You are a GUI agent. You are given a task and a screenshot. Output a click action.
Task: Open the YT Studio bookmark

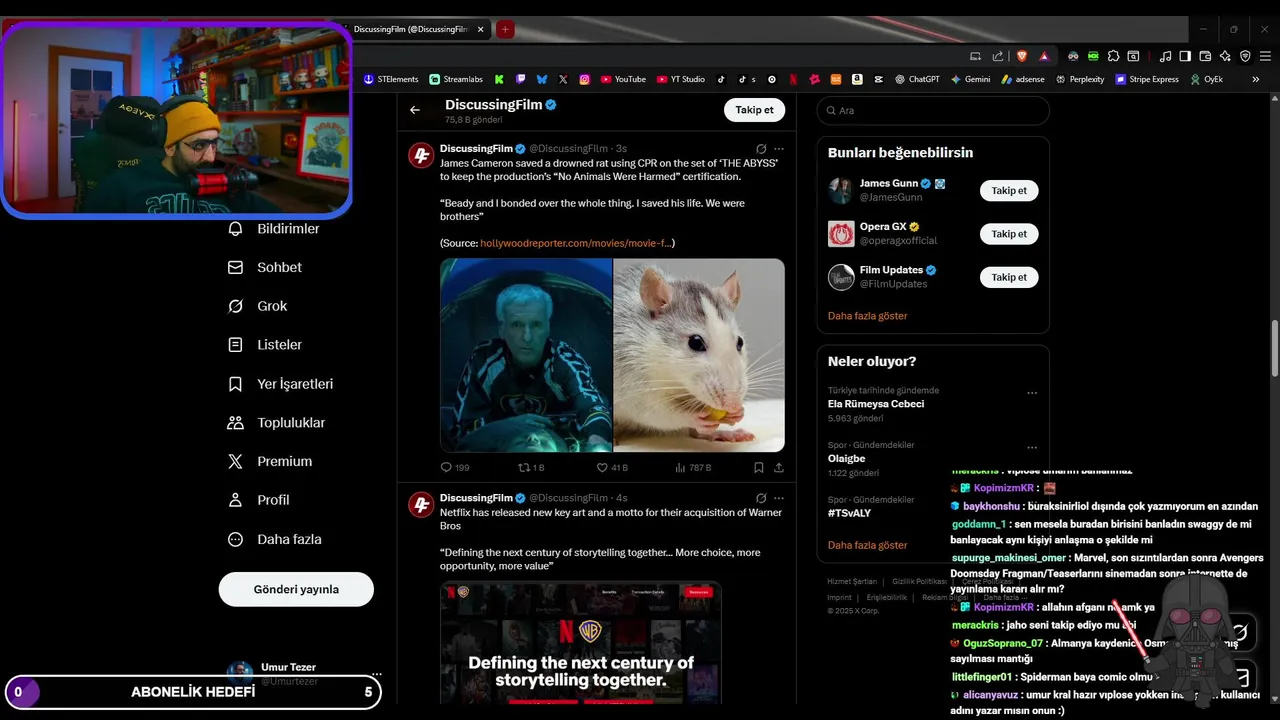click(x=681, y=79)
